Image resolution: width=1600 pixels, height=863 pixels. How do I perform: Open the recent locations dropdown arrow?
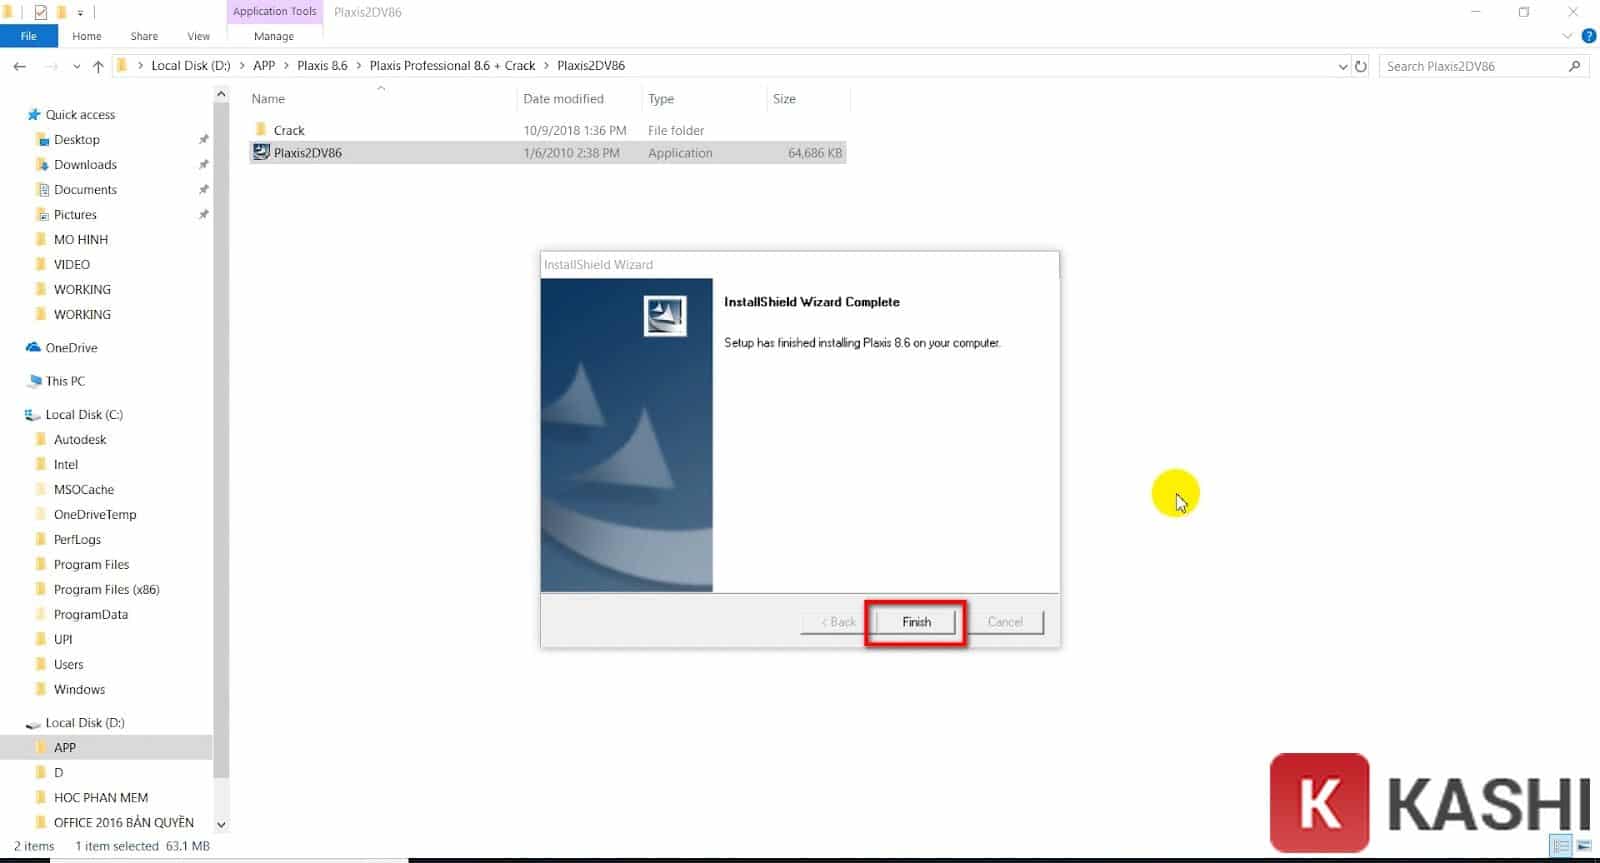point(76,66)
